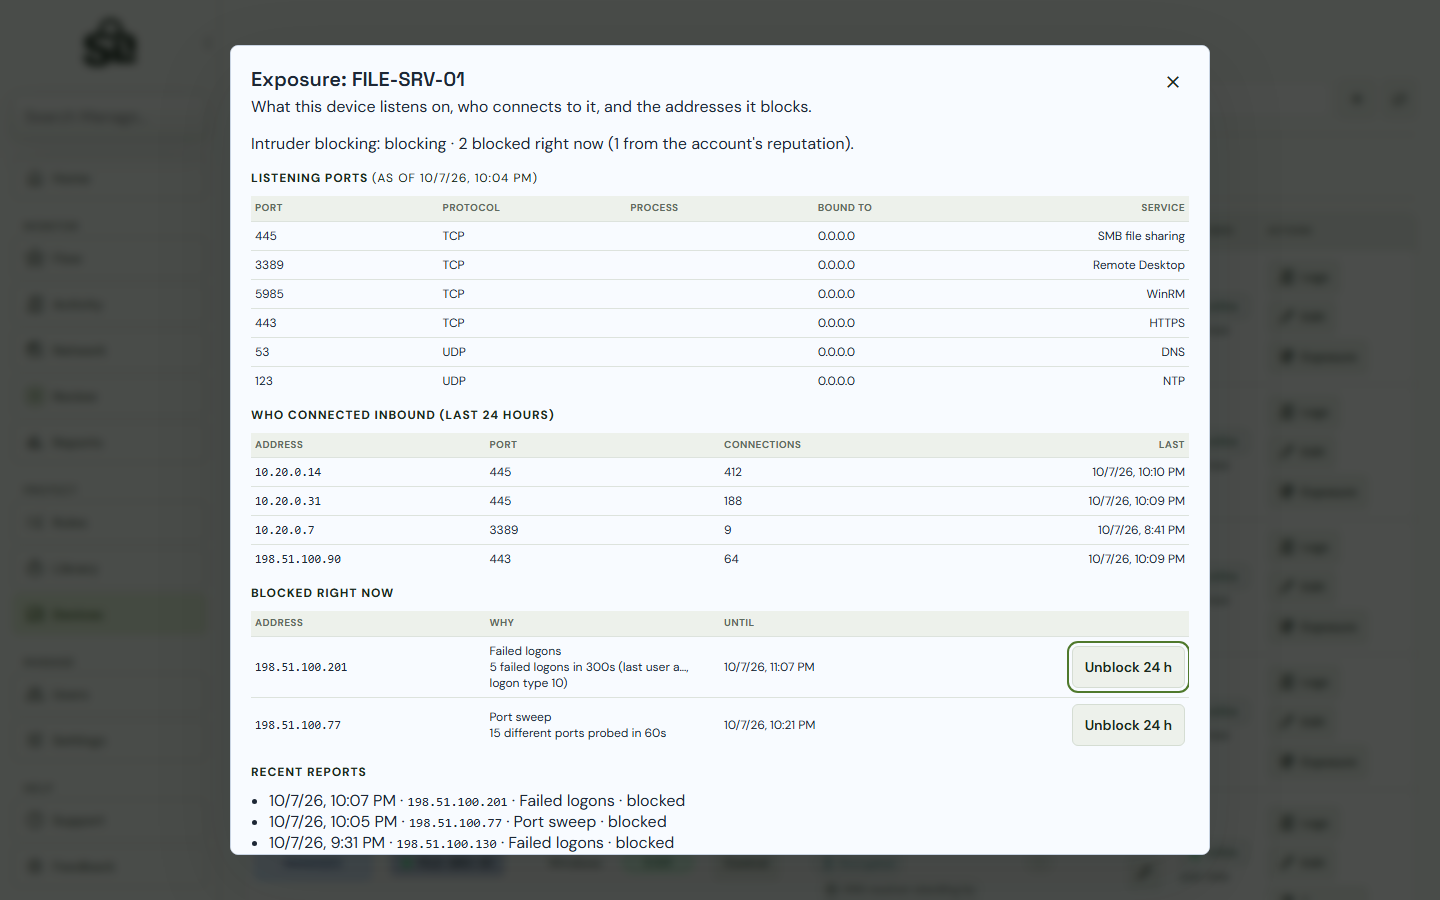Screen dimensions: 1440x900
Task: Click the SMB file sharing service cell
Action: pos(1141,236)
